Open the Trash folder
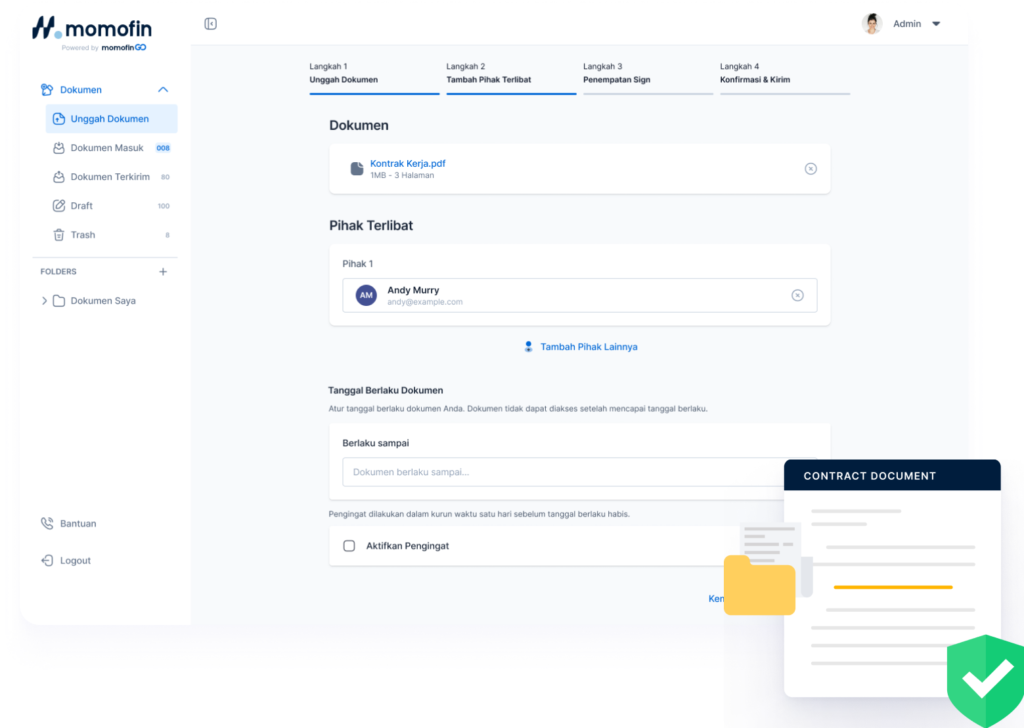 83,235
